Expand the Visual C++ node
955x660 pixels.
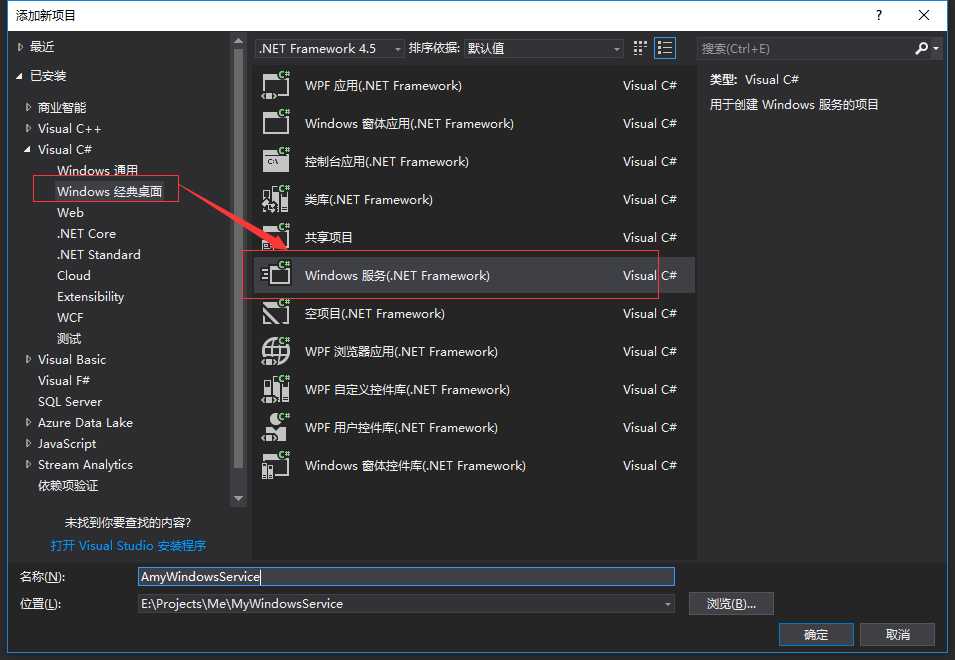click(x=28, y=128)
